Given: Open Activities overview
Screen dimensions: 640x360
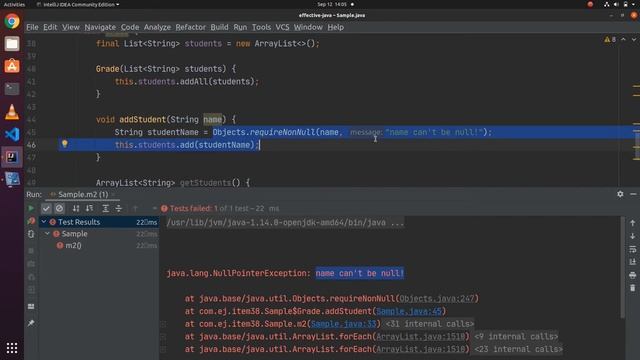Looking at the screenshot, I should [x=14, y=4].
